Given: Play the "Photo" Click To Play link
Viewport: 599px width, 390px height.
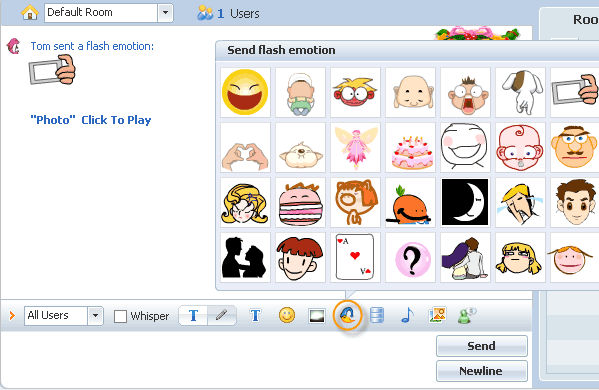Looking at the screenshot, I should [x=91, y=120].
